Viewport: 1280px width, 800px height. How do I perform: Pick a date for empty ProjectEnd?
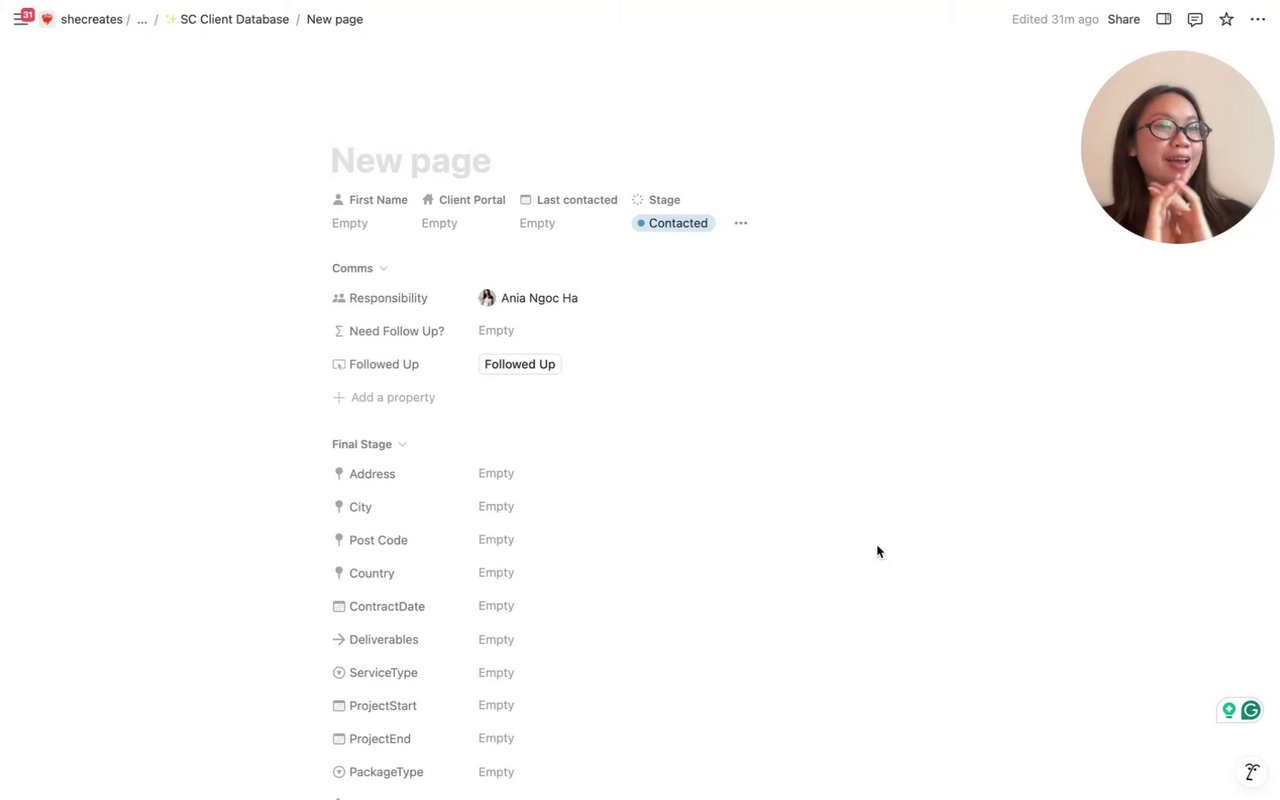[x=496, y=738]
